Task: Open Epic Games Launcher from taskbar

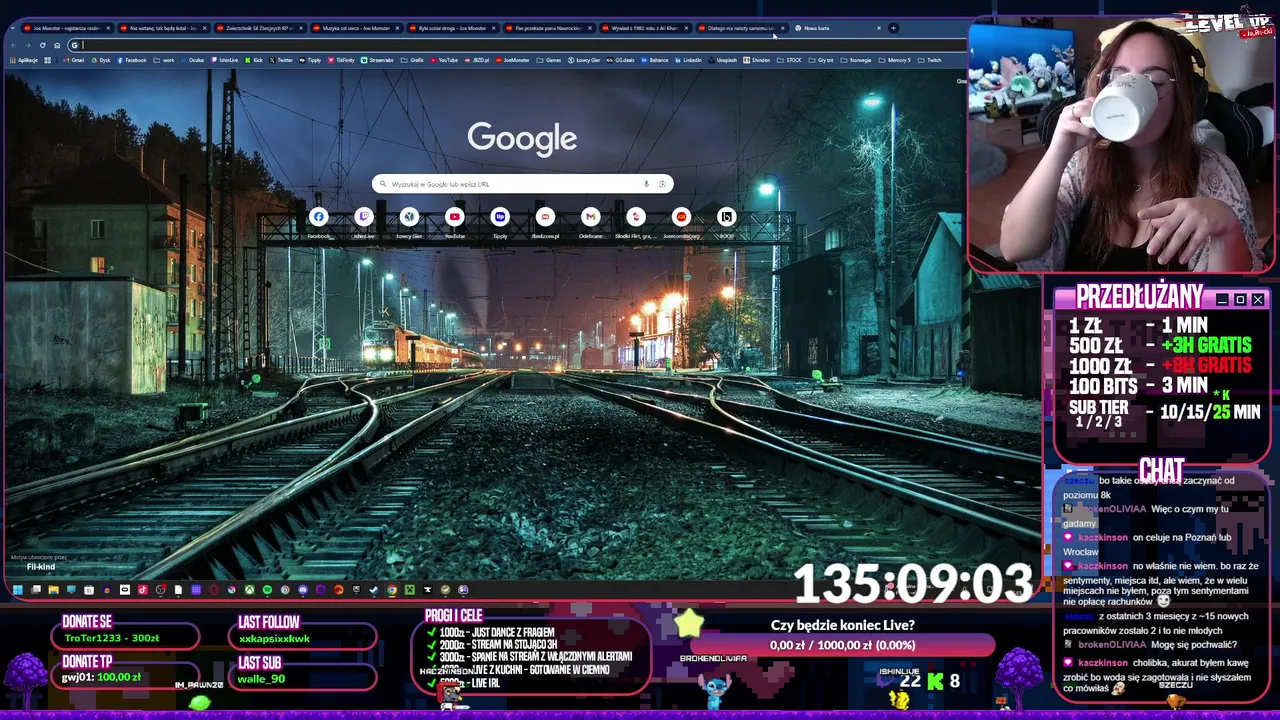Action: pyautogui.click(x=356, y=590)
